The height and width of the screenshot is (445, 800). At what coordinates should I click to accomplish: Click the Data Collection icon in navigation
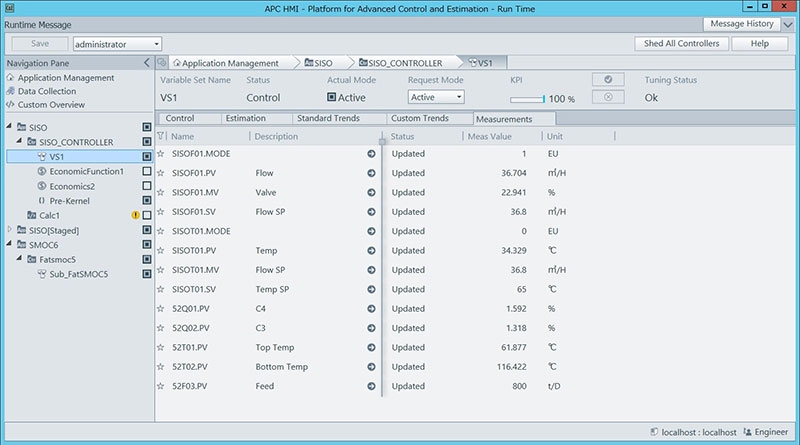10,91
